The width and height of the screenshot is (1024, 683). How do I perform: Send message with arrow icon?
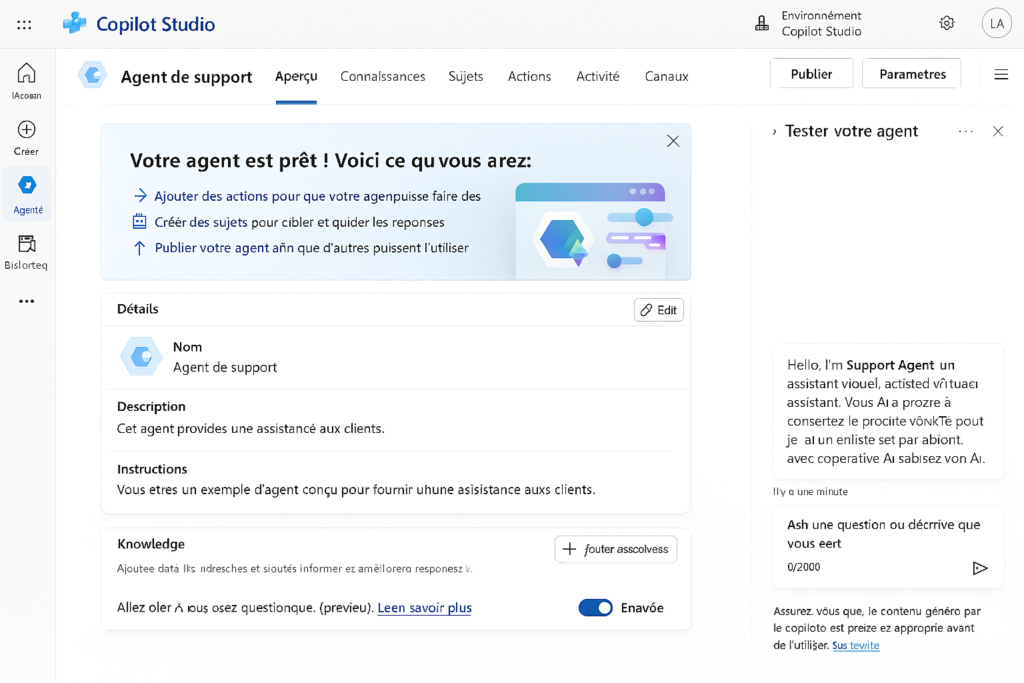tap(979, 568)
